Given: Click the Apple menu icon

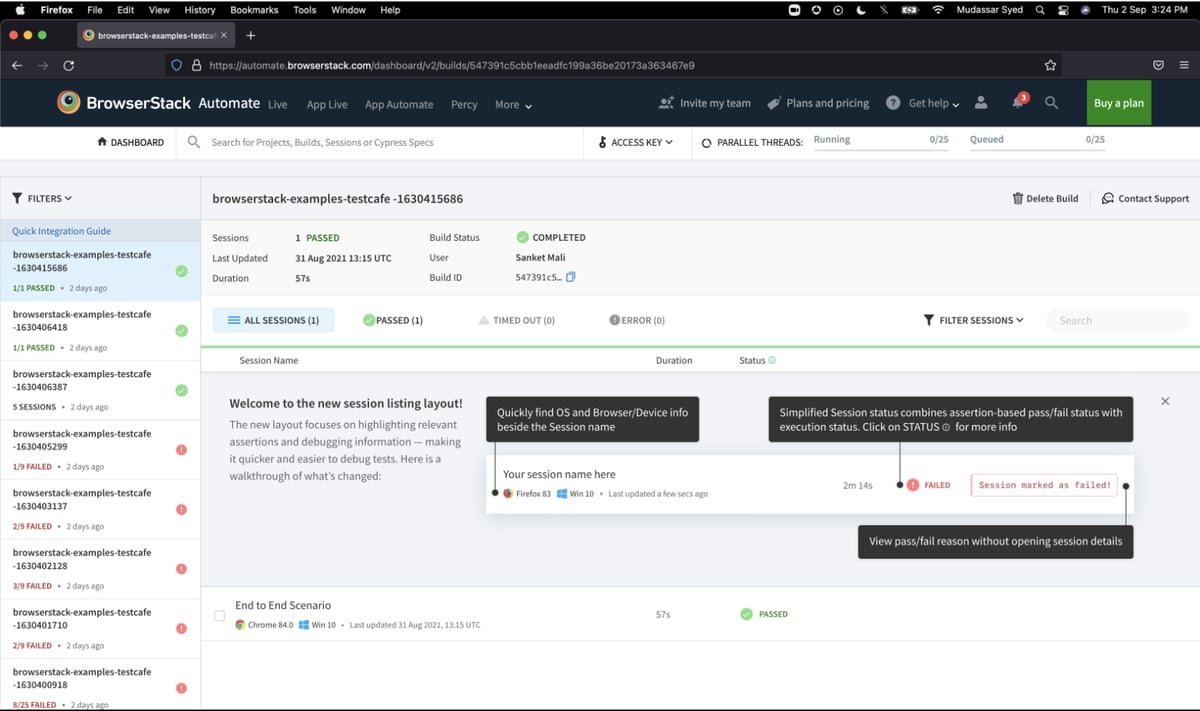Looking at the screenshot, I should [19, 10].
